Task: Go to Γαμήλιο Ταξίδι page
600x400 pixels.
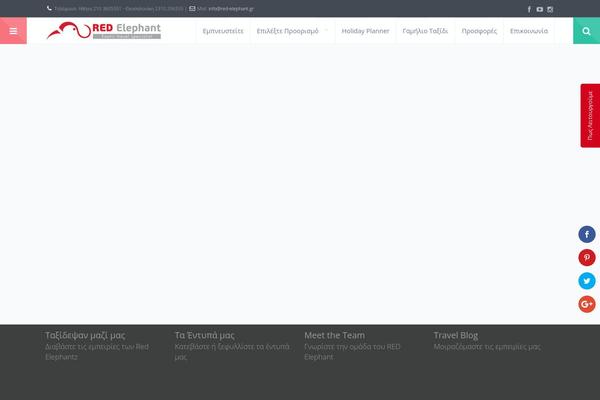Action: coord(425,31)
